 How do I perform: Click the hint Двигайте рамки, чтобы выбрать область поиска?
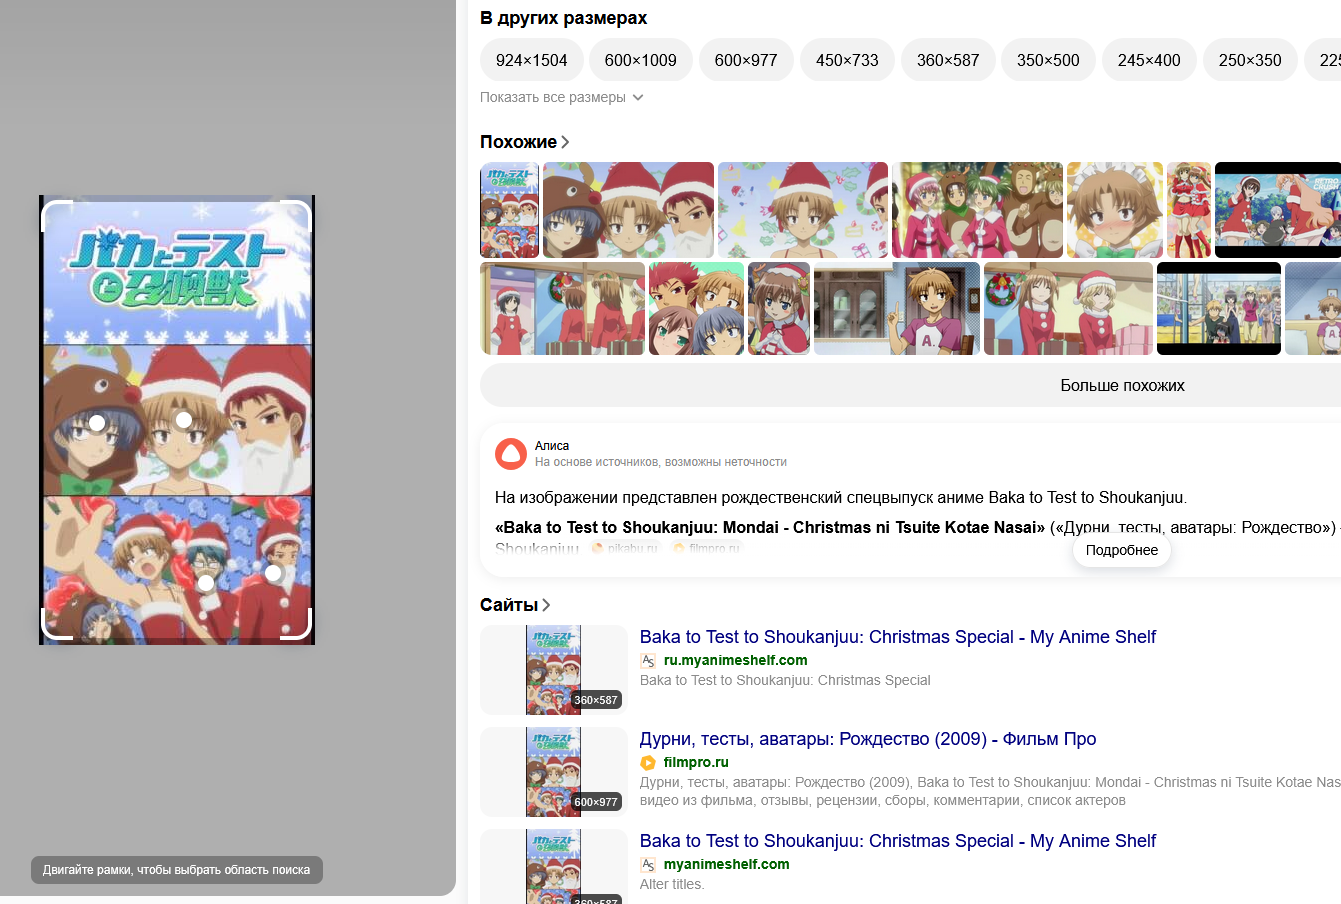(177, 870)
